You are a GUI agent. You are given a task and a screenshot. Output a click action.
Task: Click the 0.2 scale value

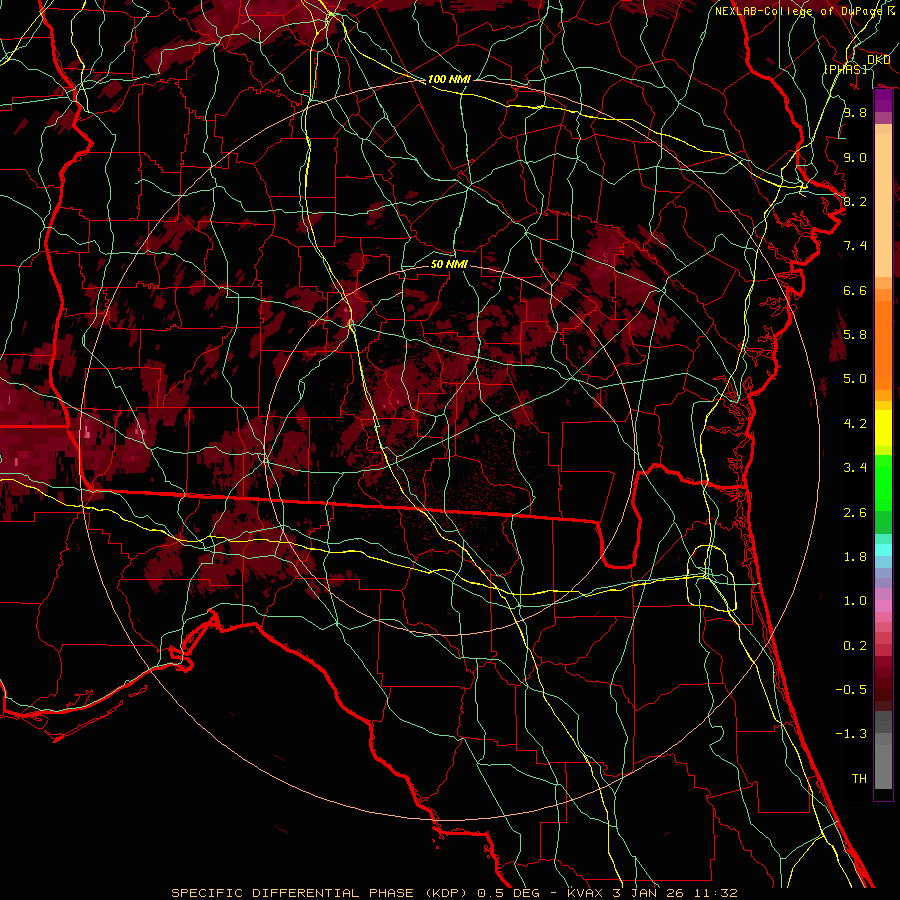click(855, 646)
